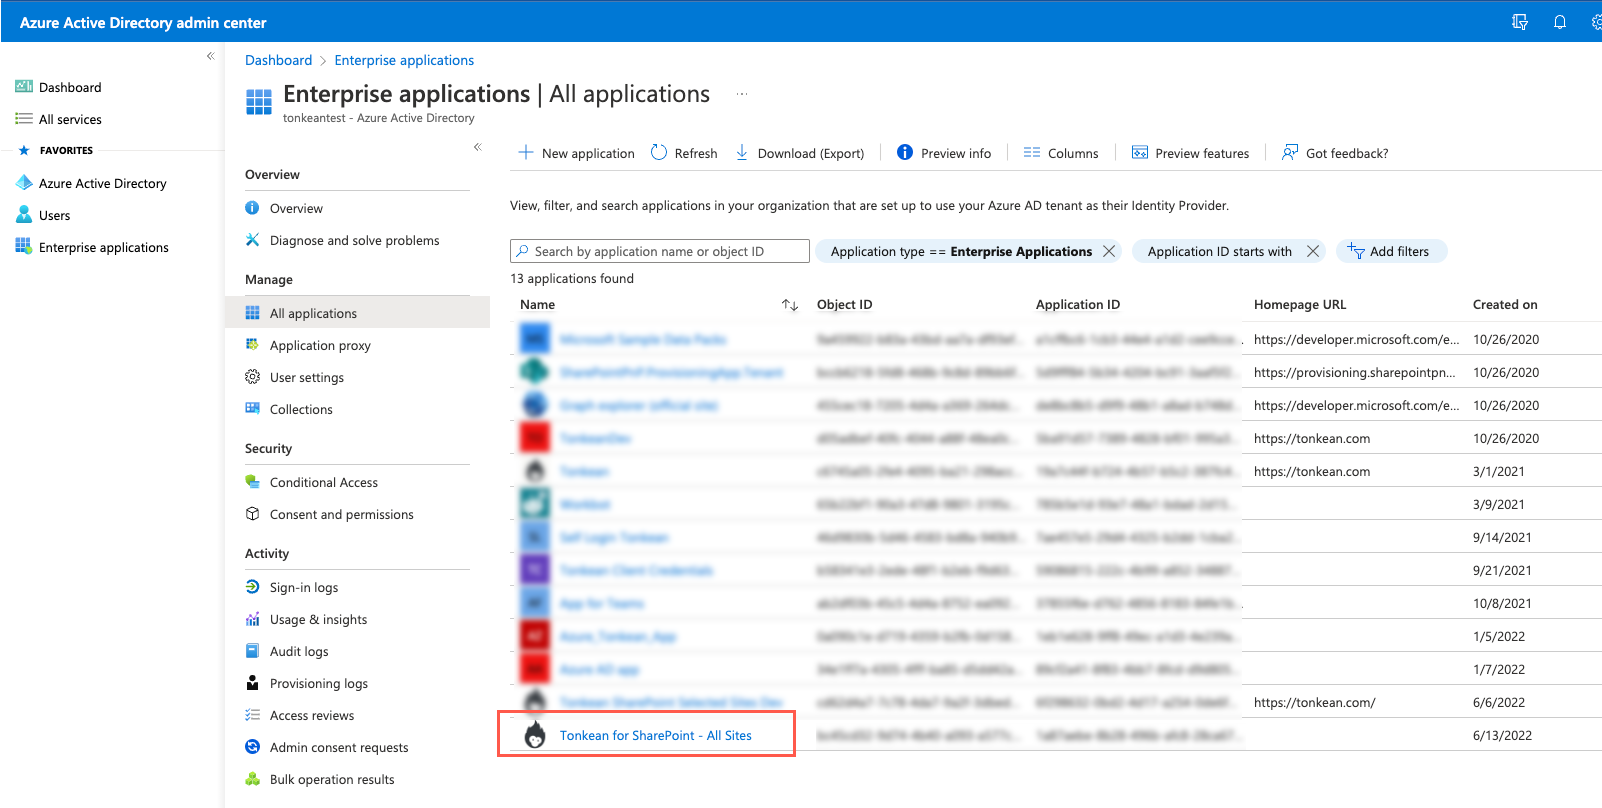Screen dimensions: 1602x808
Task: Click Add filters
Action: (1391, 251)
